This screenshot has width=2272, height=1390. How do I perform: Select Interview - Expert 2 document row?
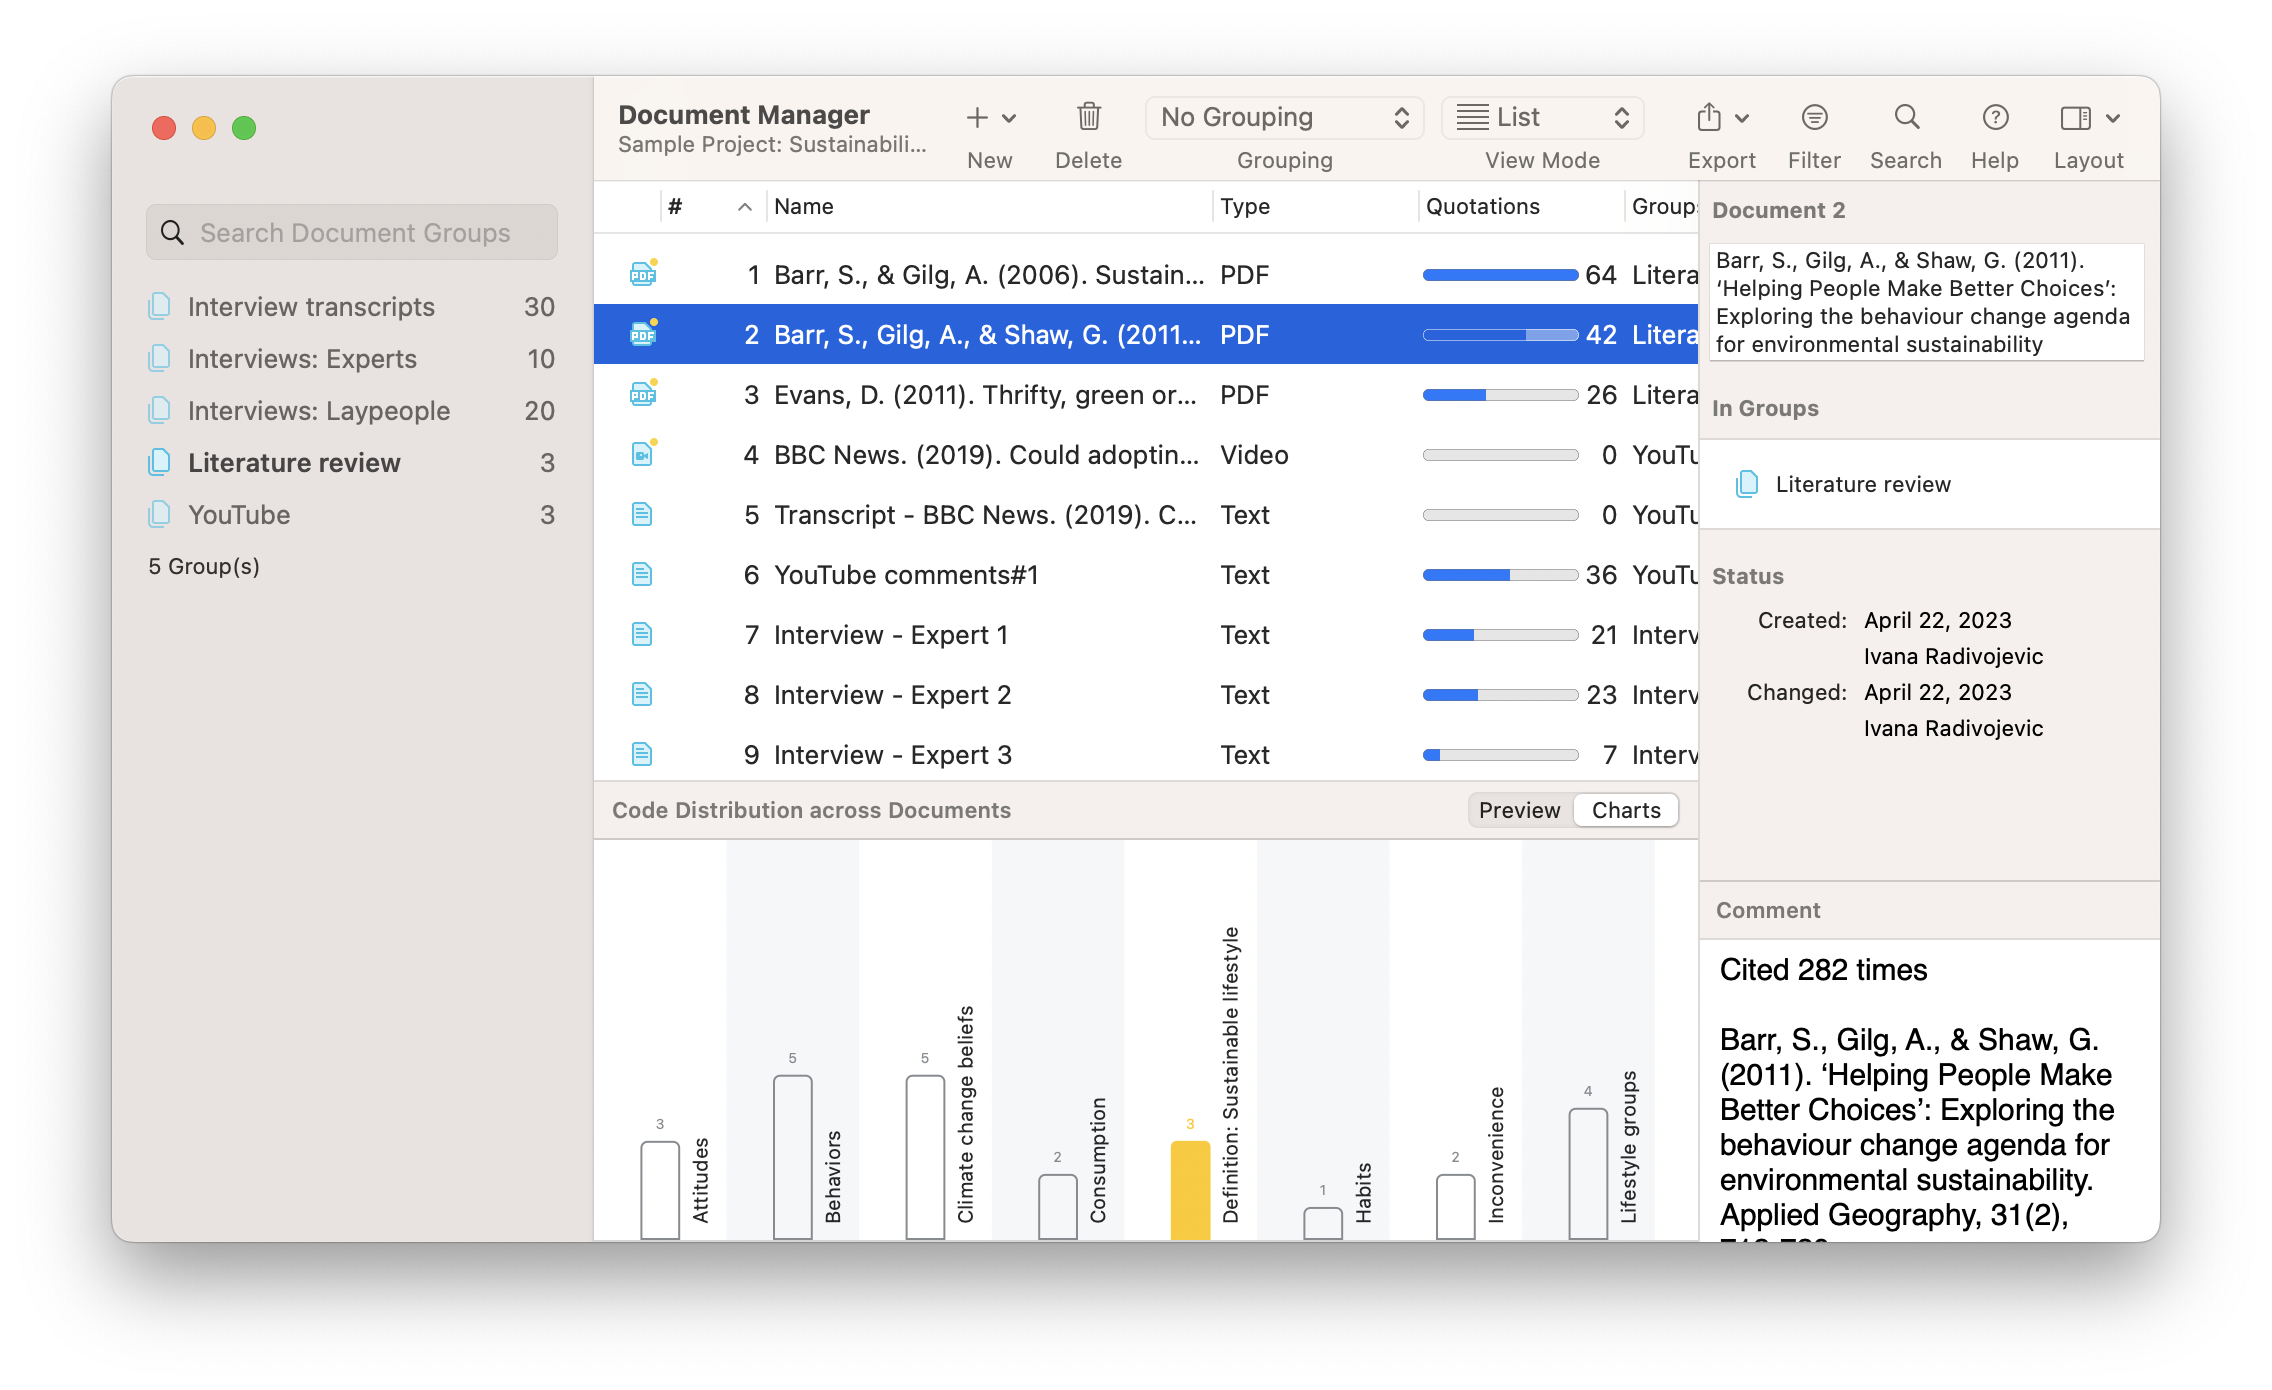click(x=892, y=695)
